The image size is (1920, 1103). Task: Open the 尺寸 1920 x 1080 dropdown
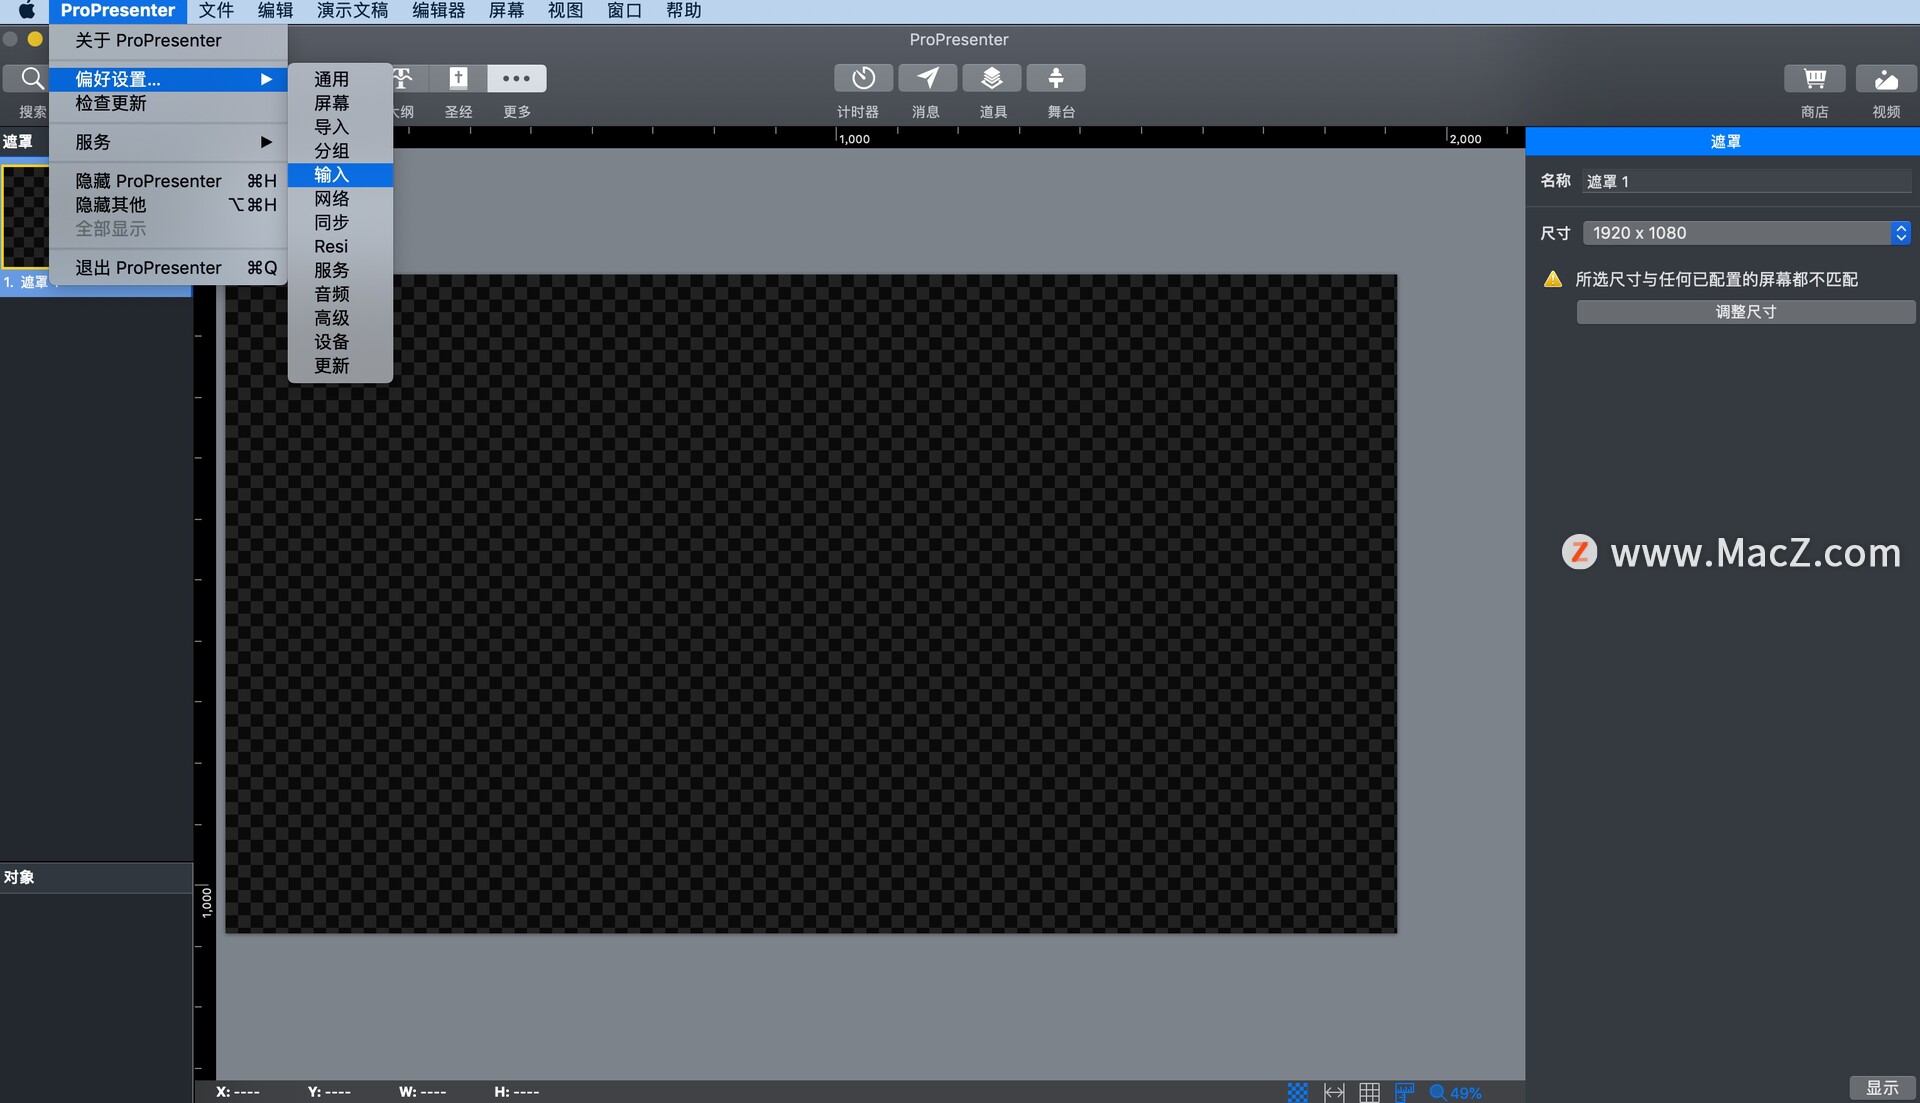[x=1746, y=233]
